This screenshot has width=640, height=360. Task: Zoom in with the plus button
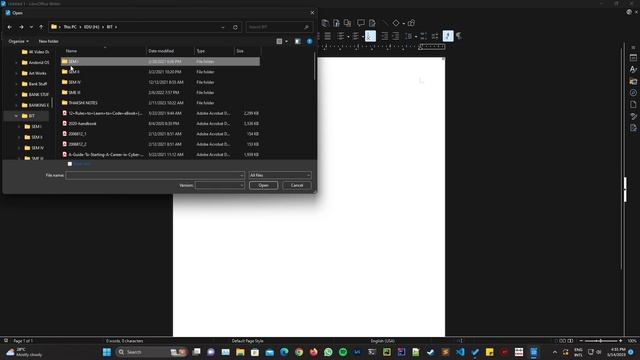(x=620, y=341)
